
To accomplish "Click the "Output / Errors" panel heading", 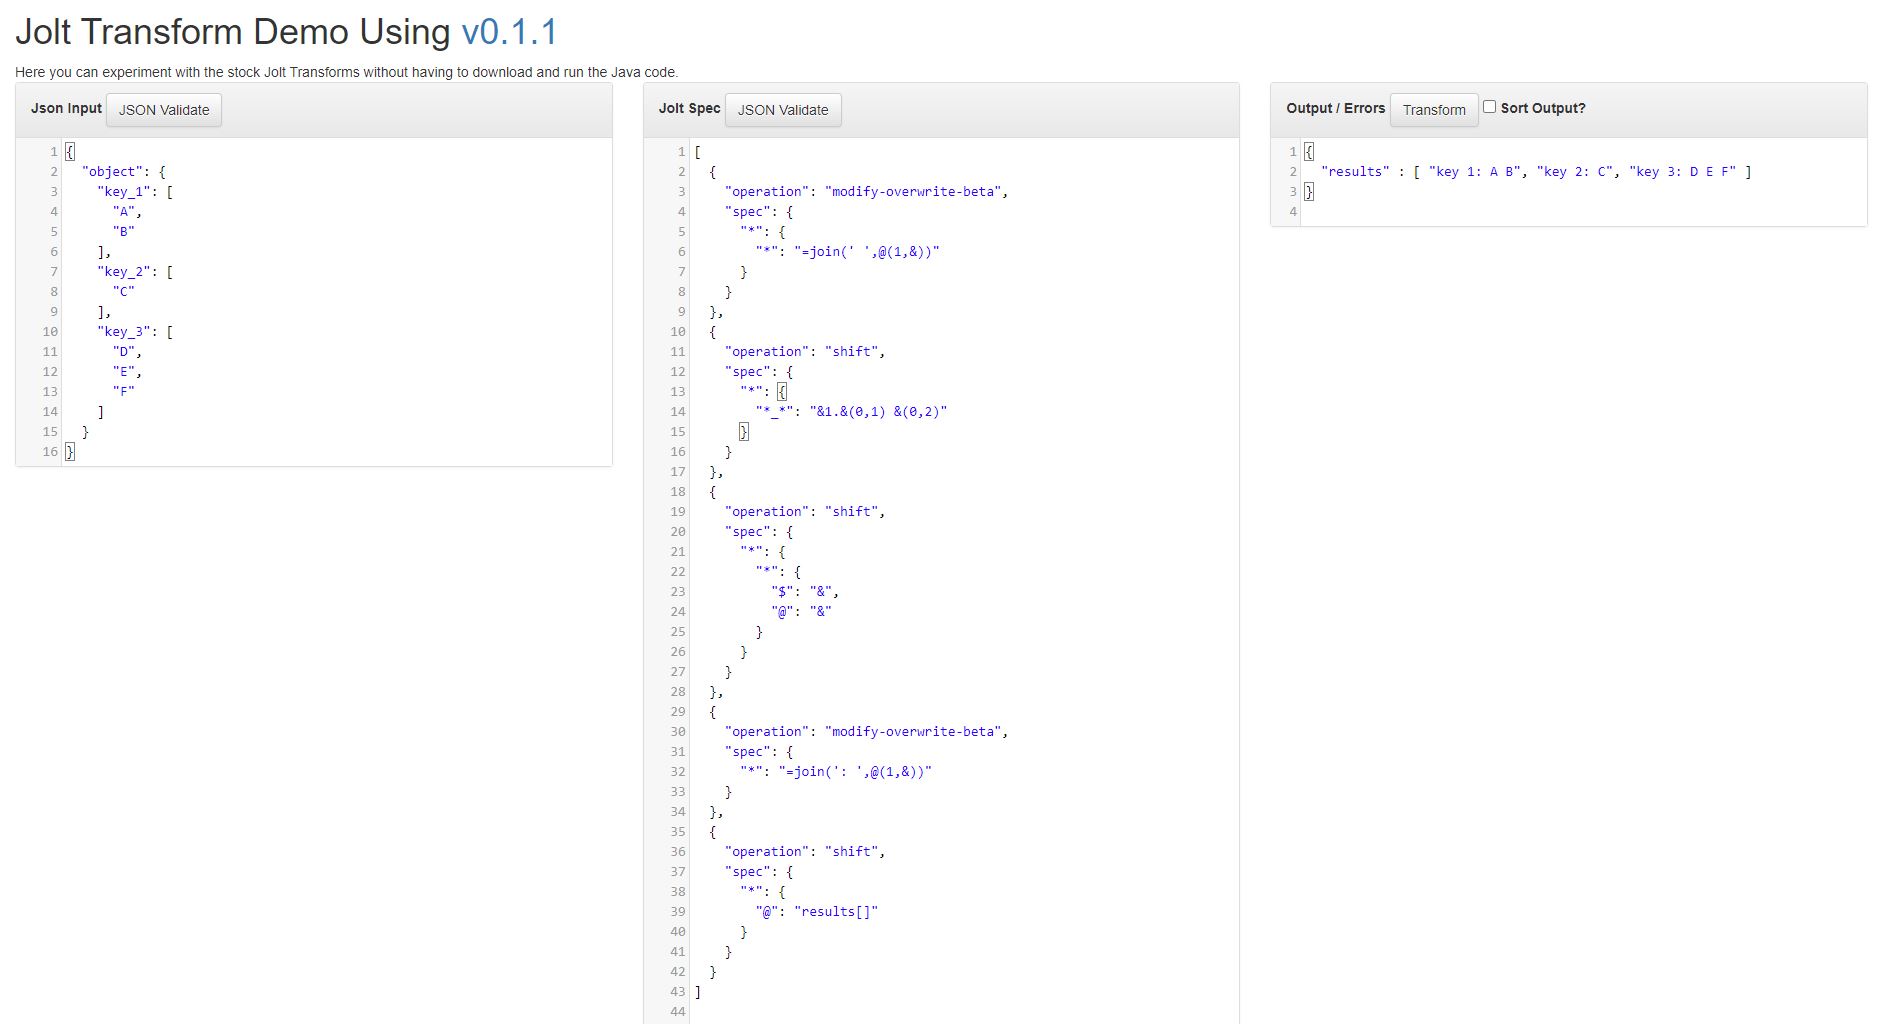I will pos(1335,108).
